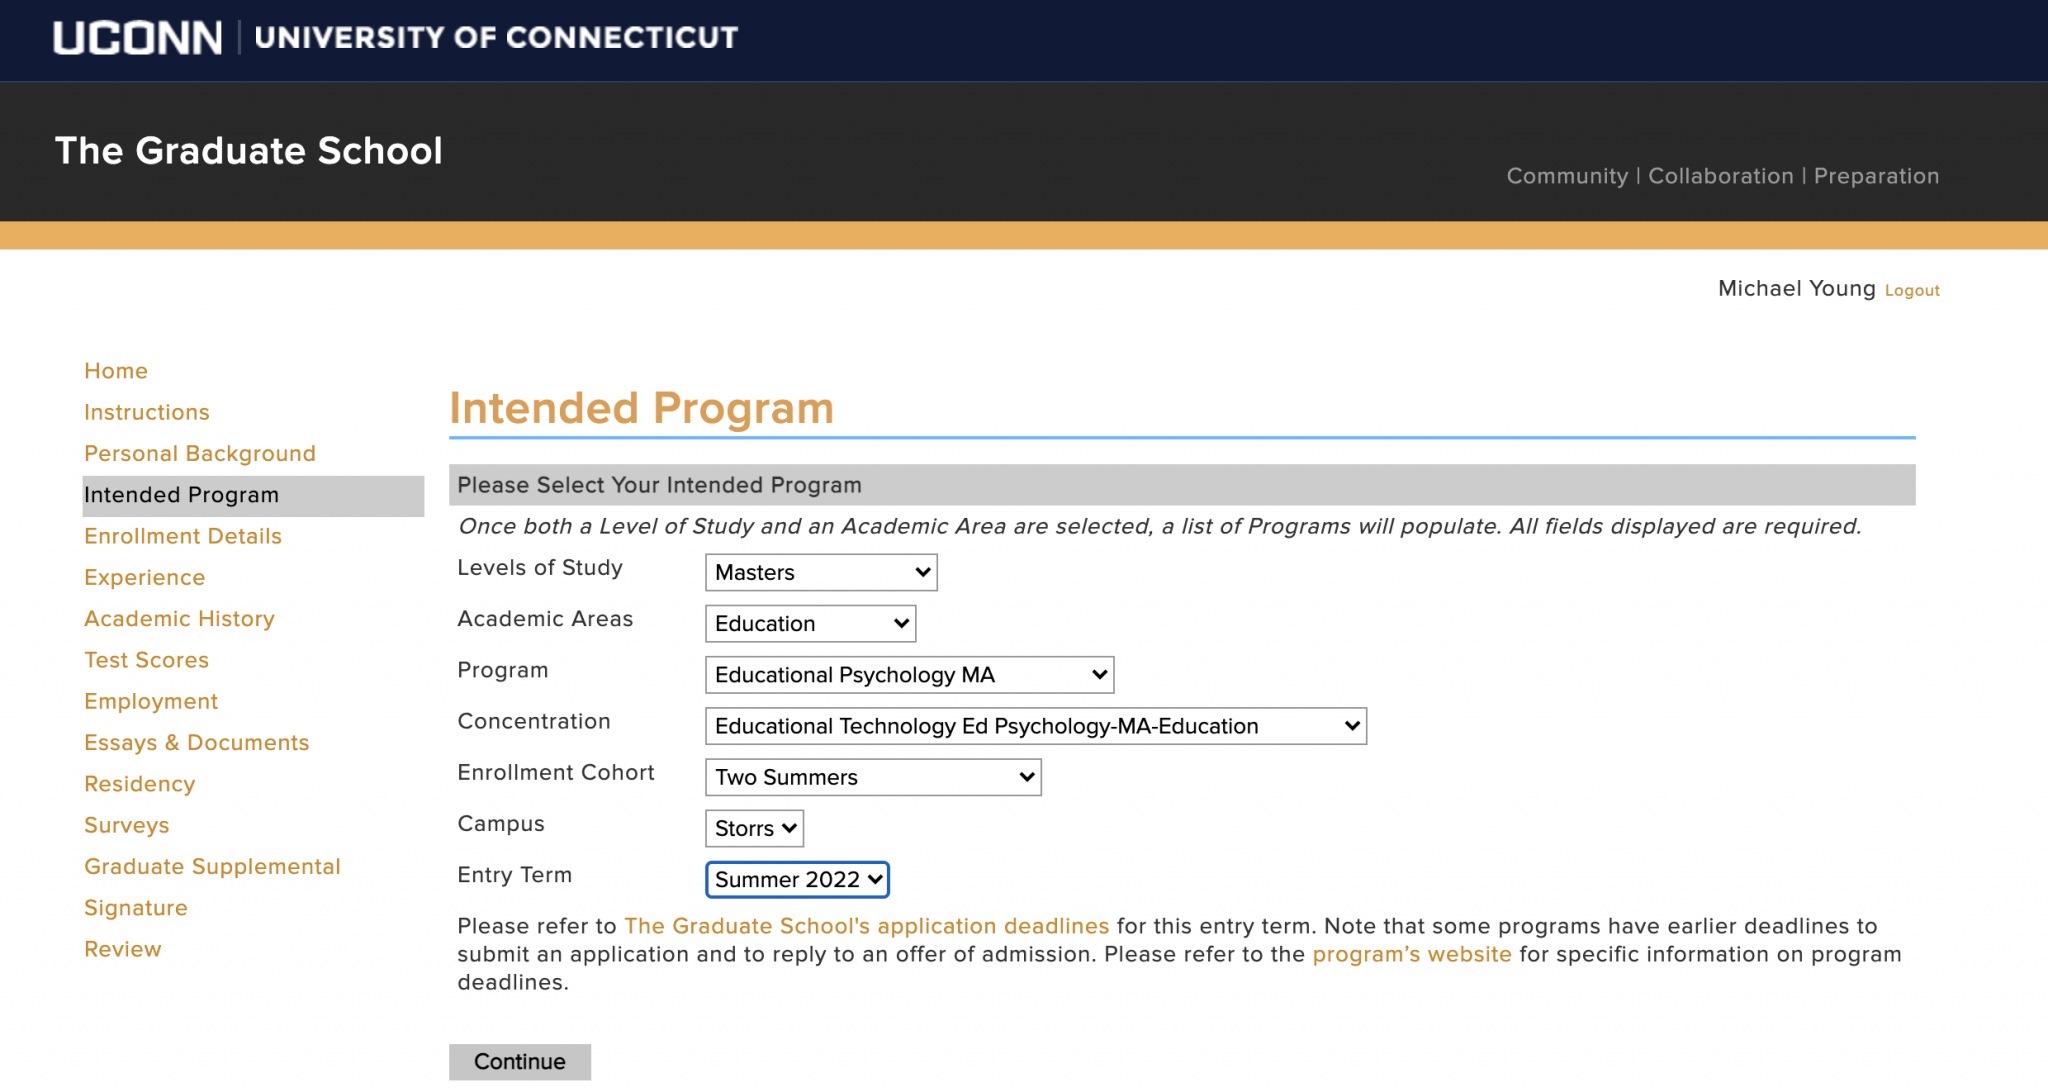This screenshot has width=2048, height=1092.
Task: Open the Essays & Documents section
Action: 196,742
